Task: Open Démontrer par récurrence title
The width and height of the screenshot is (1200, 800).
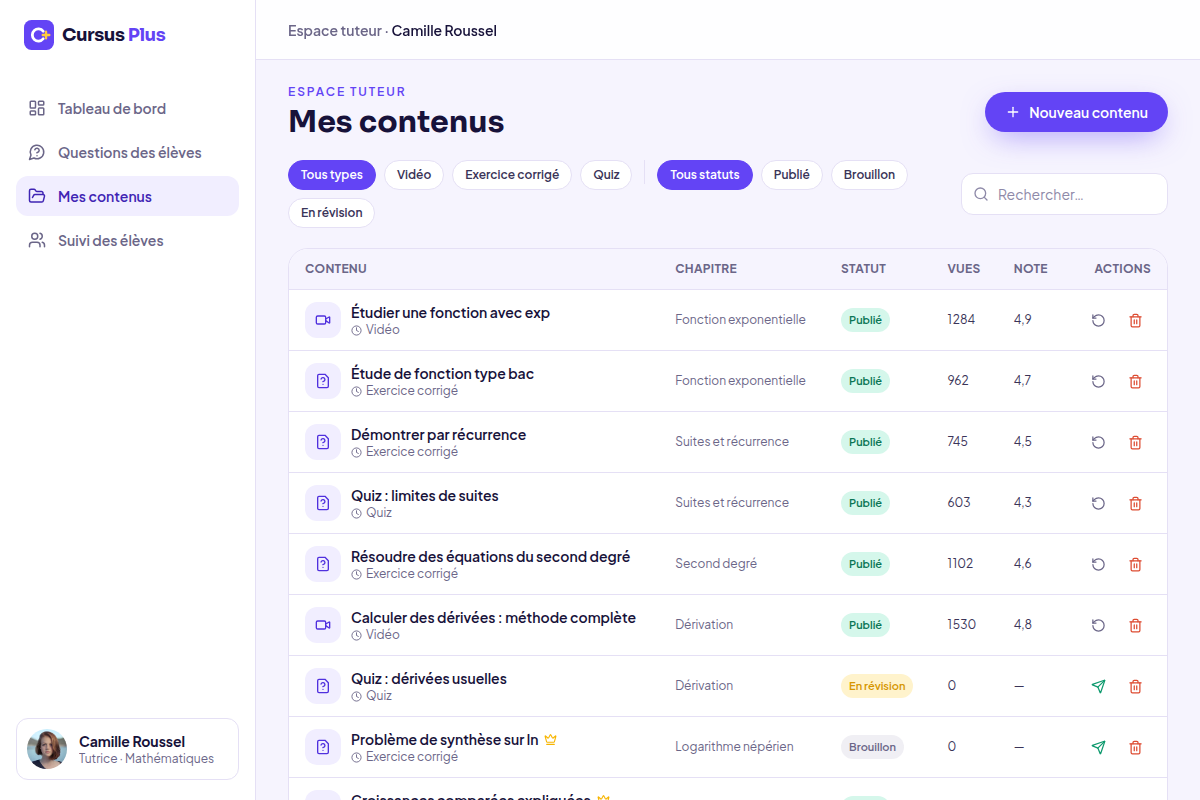Action: coord(438,434)
